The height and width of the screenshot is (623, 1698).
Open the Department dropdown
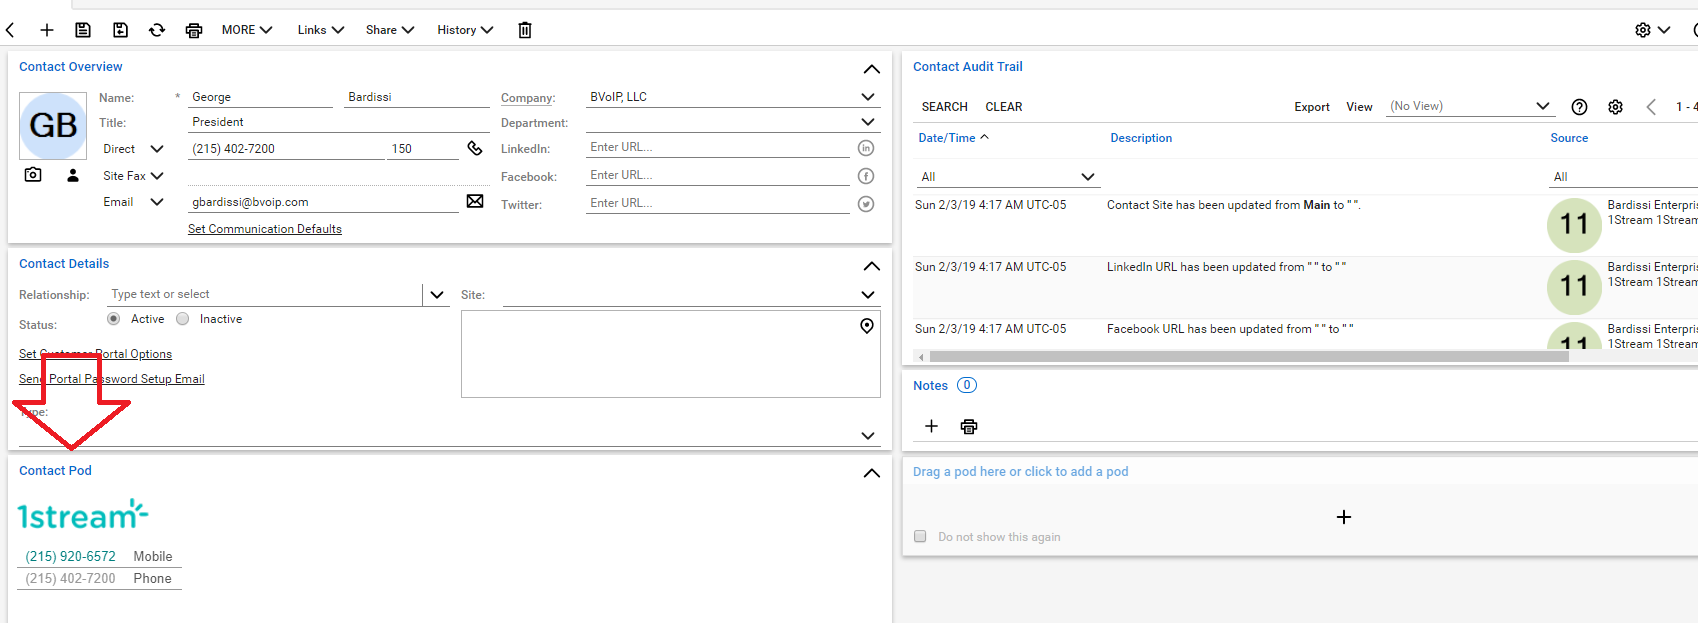click(868, 122)
